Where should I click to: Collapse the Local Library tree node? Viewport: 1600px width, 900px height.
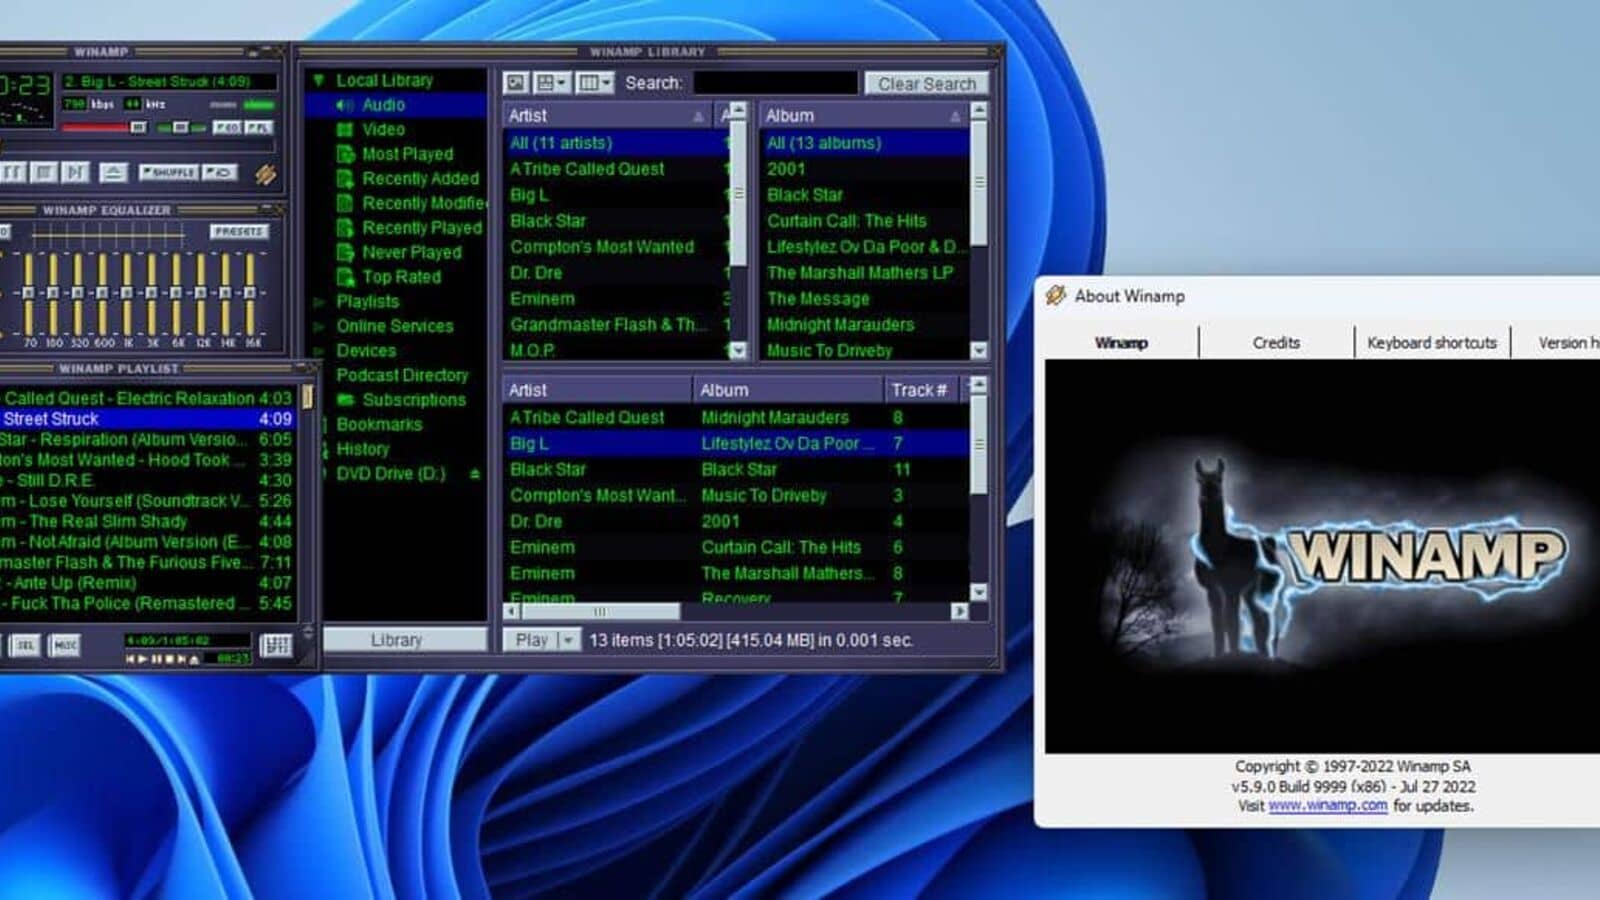point(318,81)
